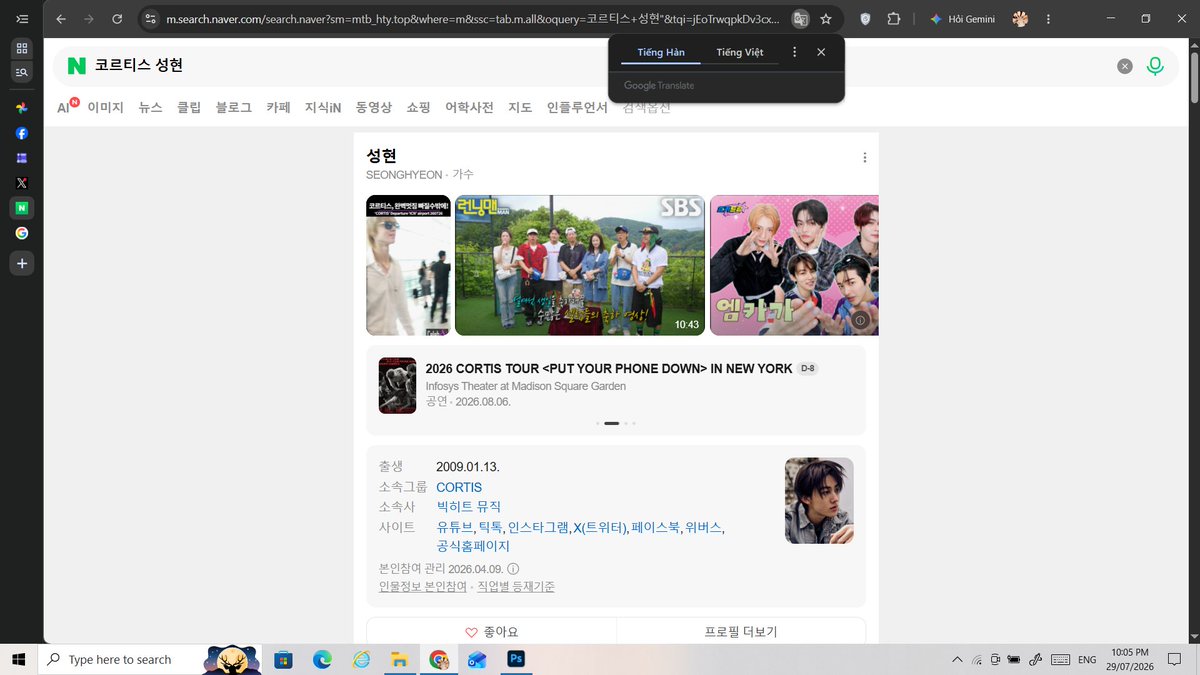
Task: Switch to the Google tab in sidebar
Action: click(x=21, y=233)
